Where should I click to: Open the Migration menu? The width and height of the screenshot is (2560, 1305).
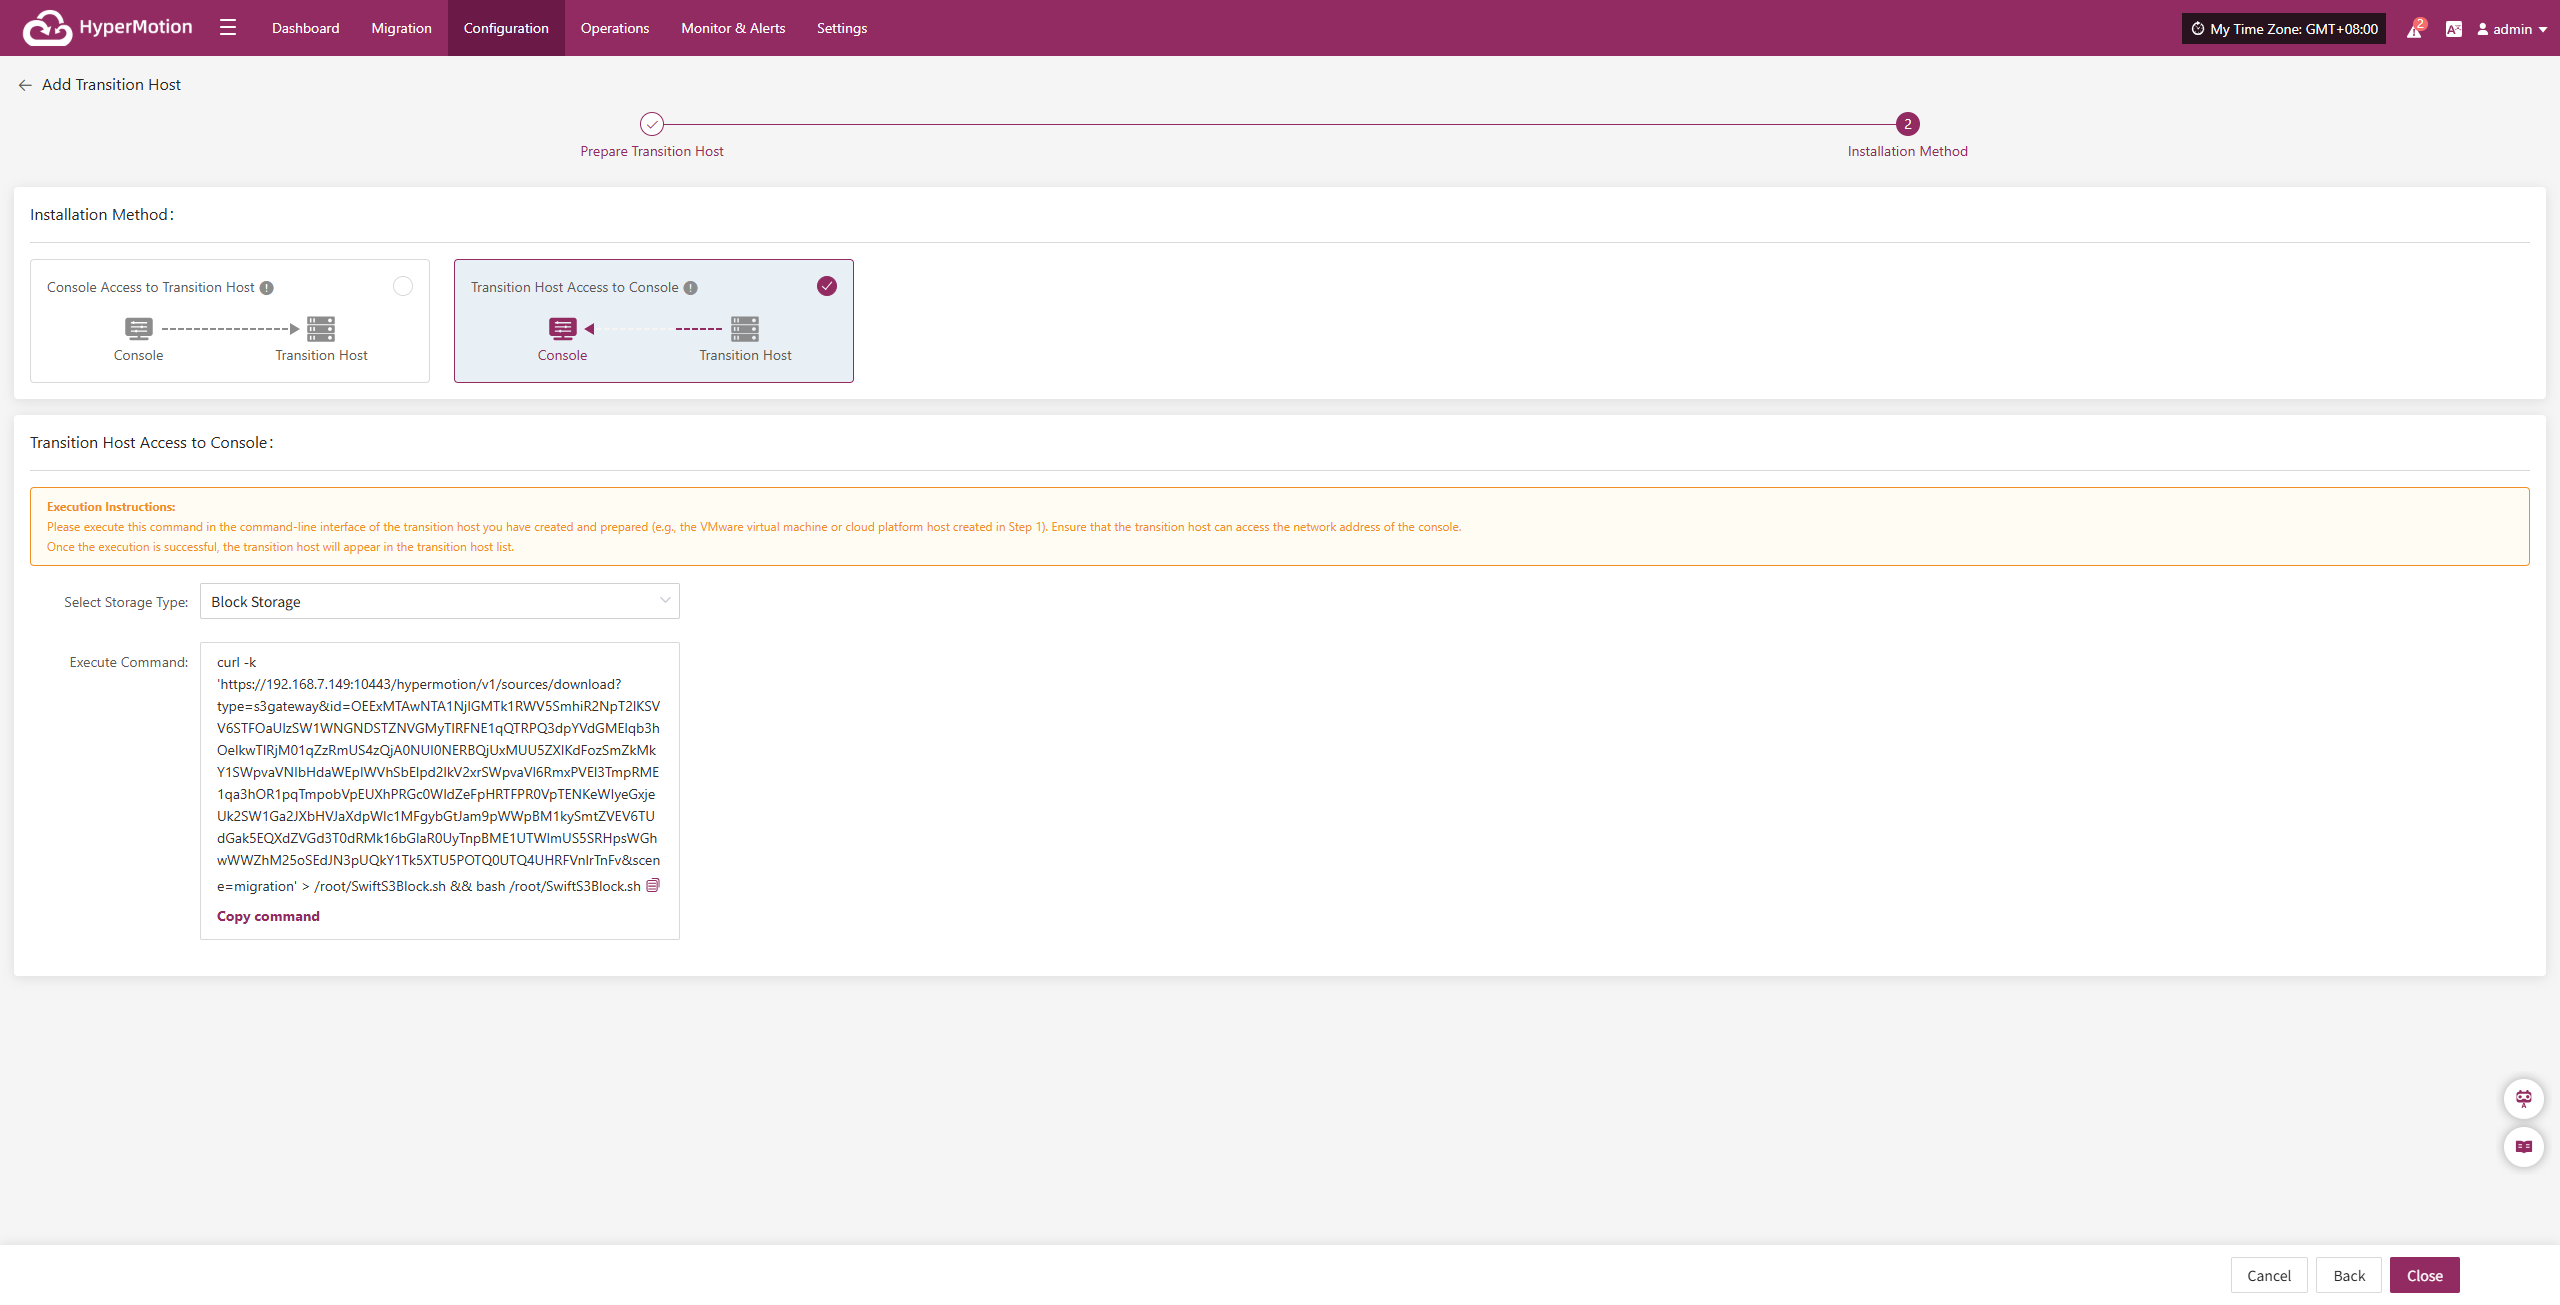[x=401, y=28]
